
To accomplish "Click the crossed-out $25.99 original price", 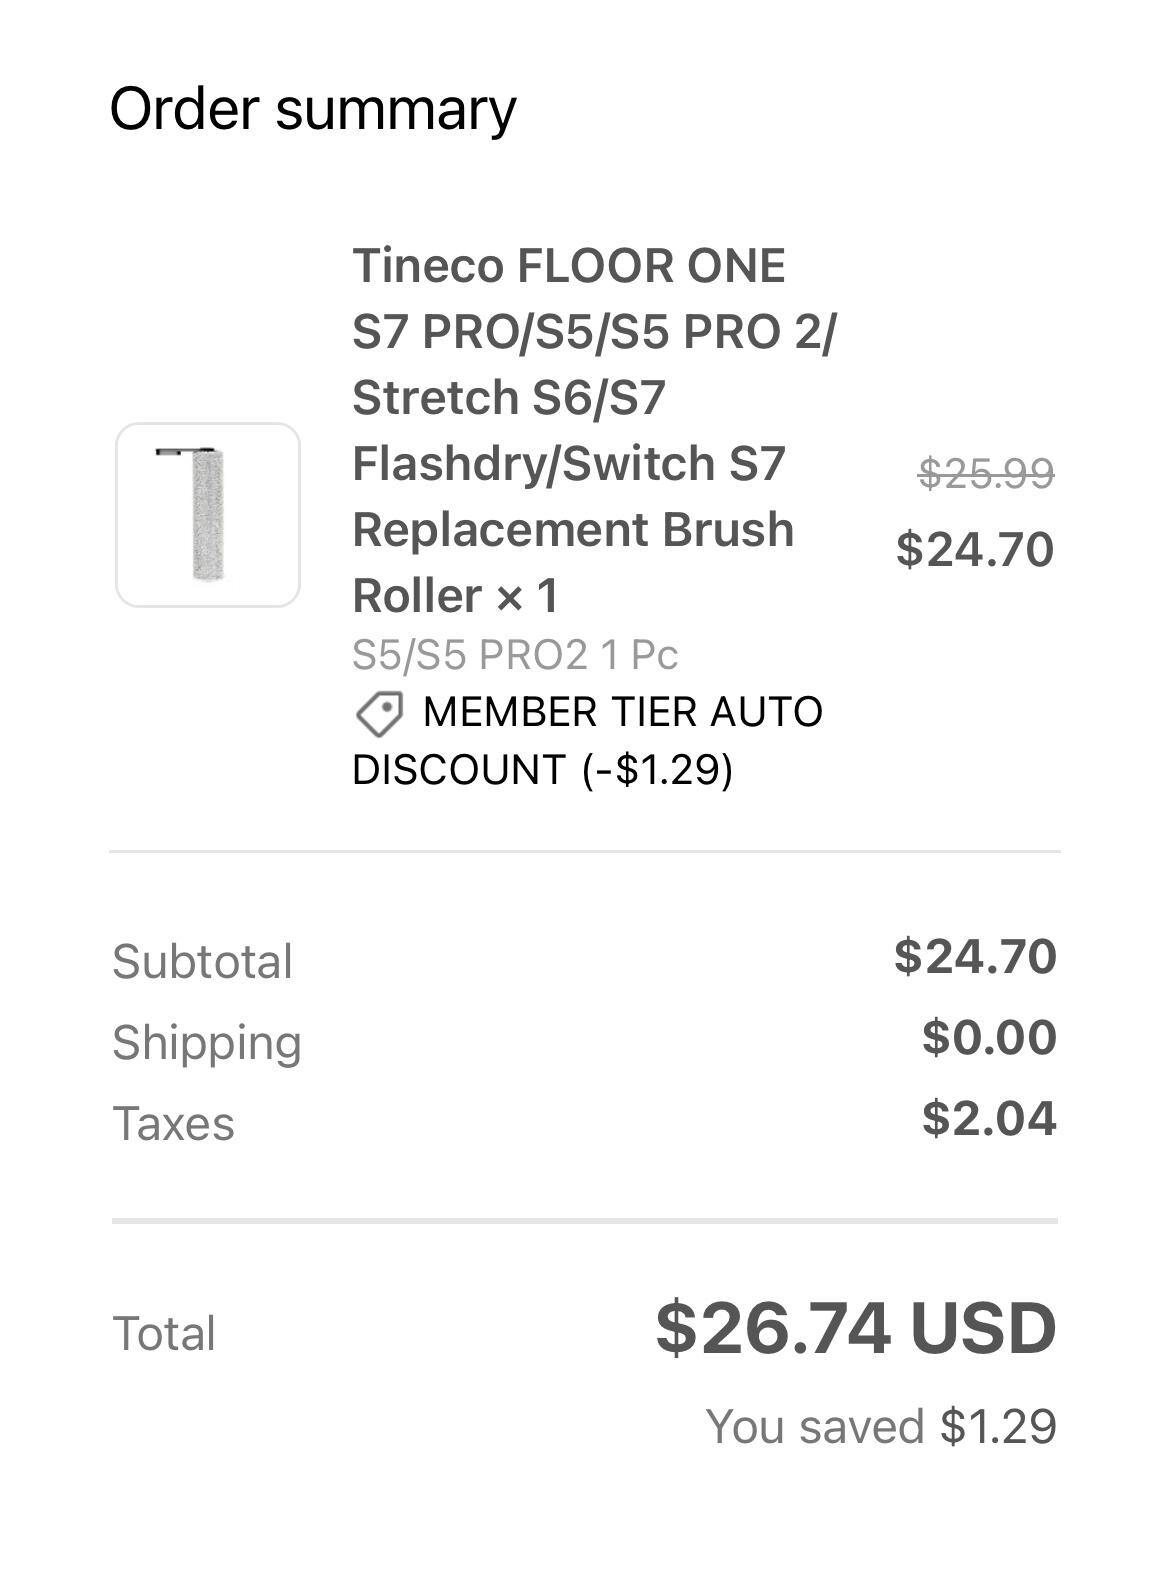I will click(986, 473).
